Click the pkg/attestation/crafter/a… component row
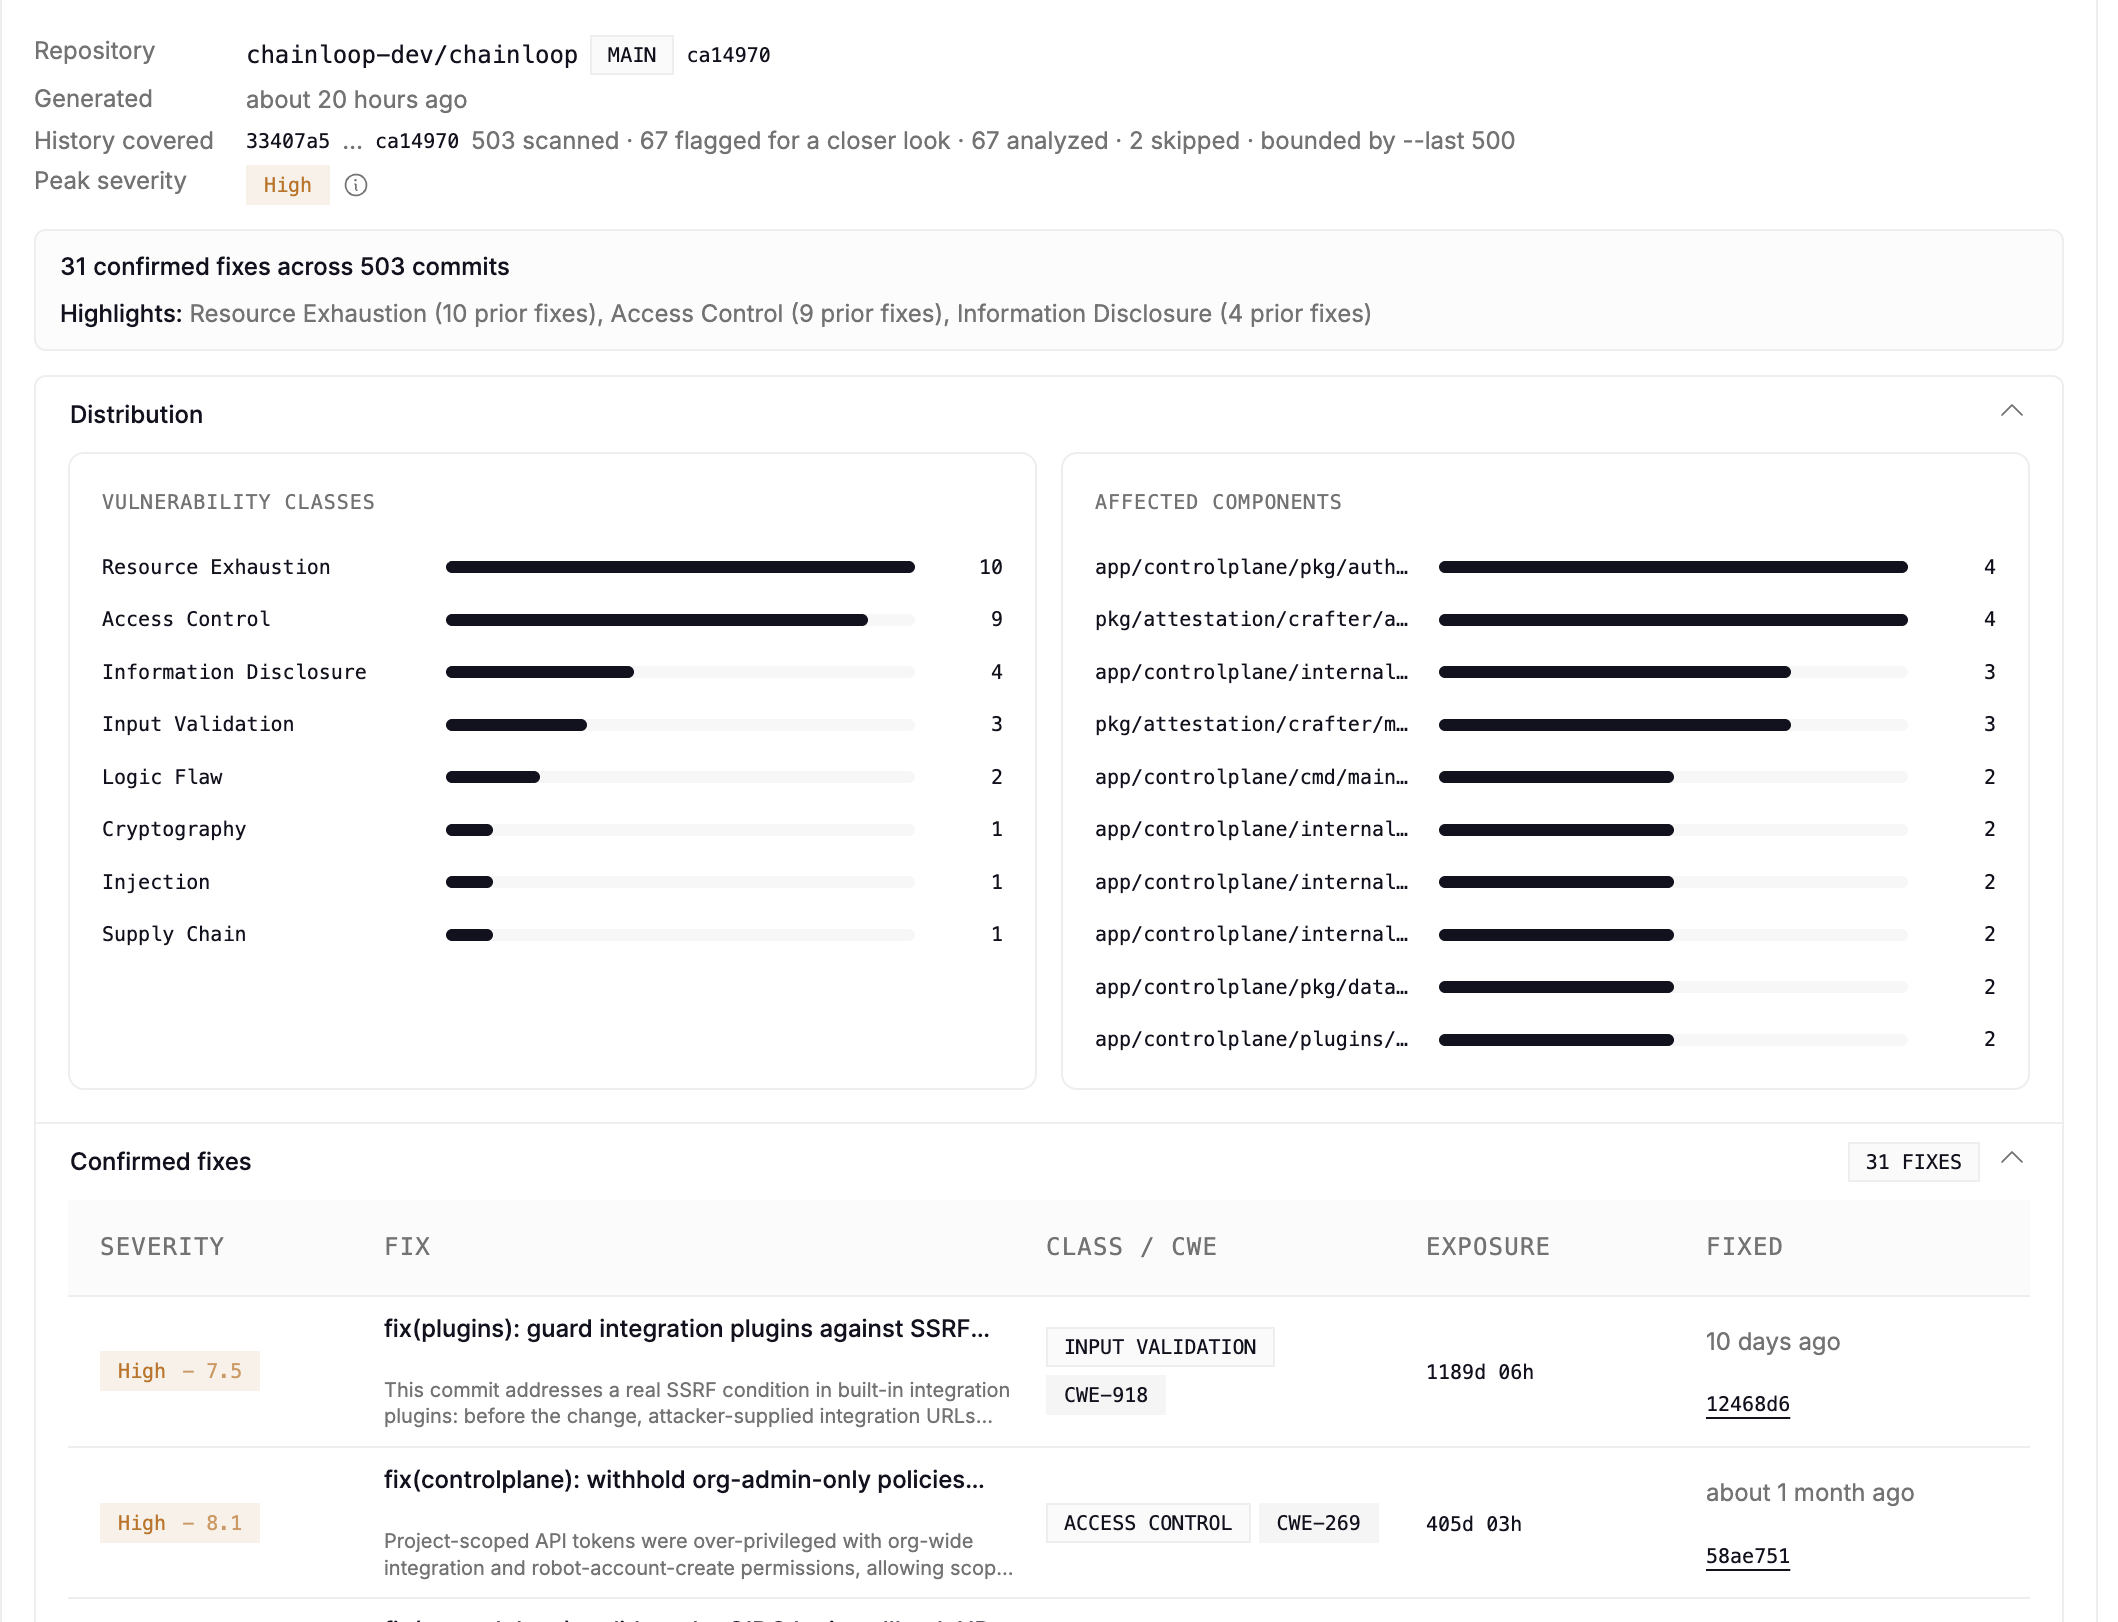This screenshot has width=2118, height=1622. pos(1545,620)
